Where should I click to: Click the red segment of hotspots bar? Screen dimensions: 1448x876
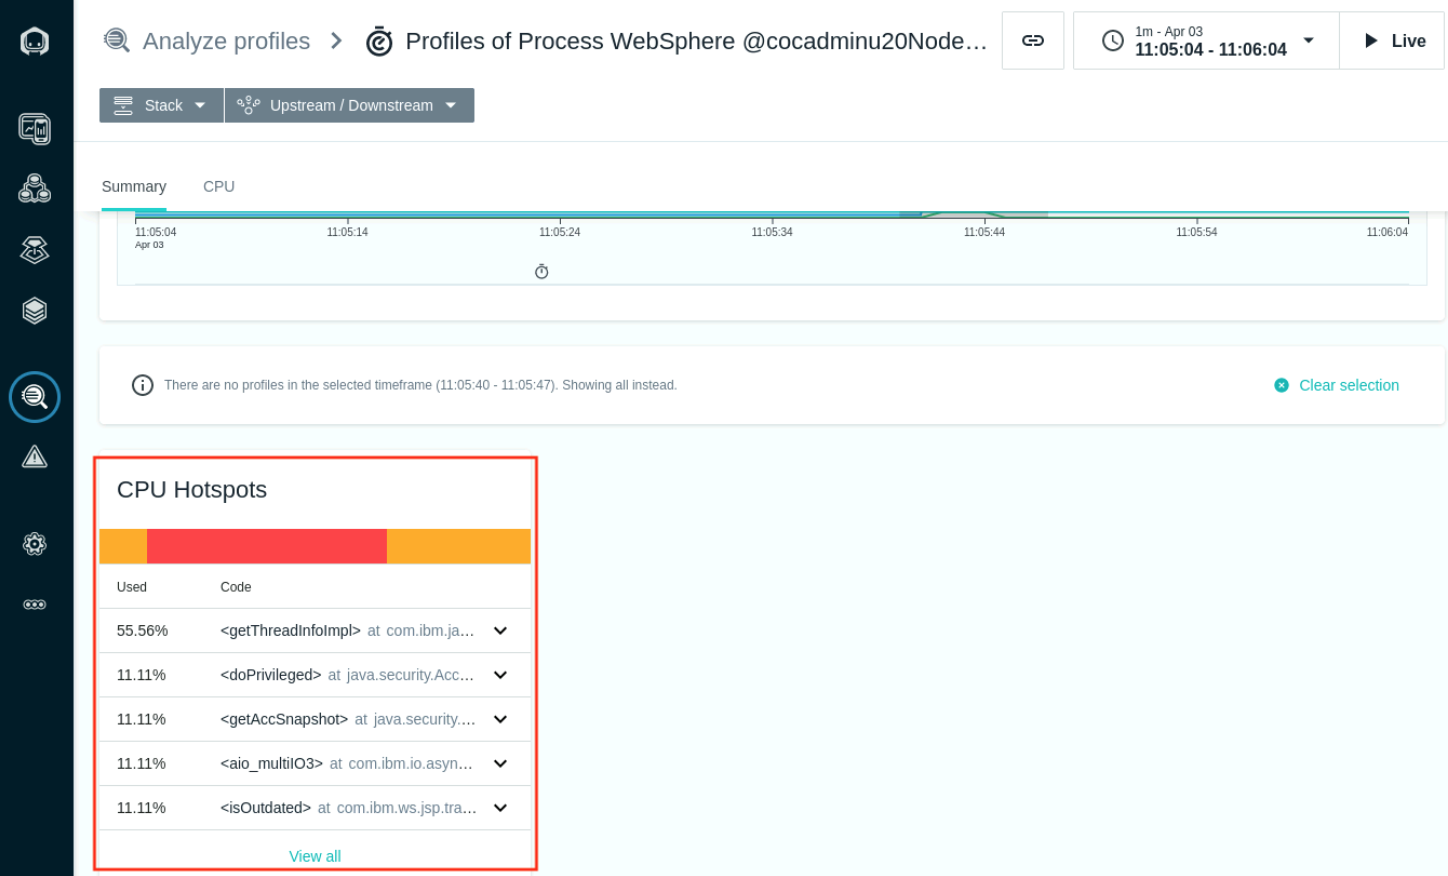pyautogui.click(x=267, y=546)
